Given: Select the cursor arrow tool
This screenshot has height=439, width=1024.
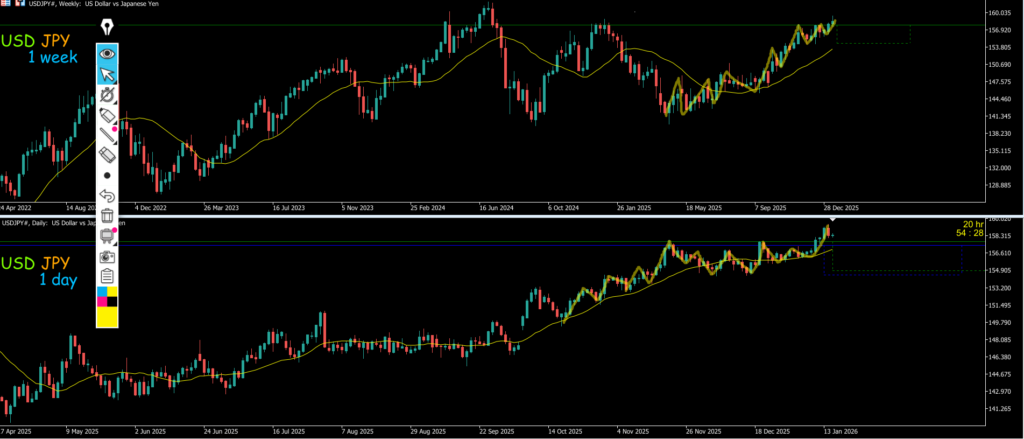Looking at the screenshot, I should [107, 74].
